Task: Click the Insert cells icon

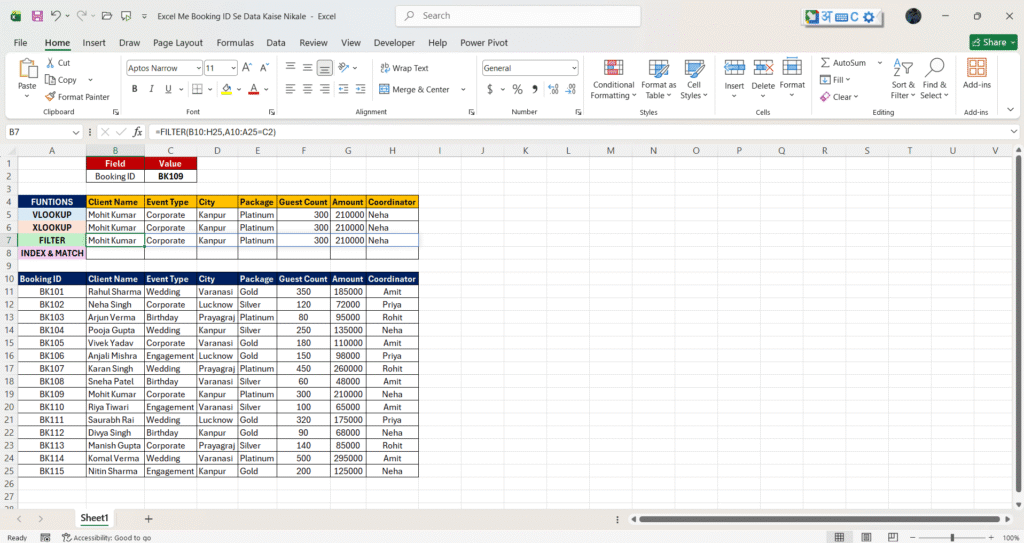Action: 734,68
